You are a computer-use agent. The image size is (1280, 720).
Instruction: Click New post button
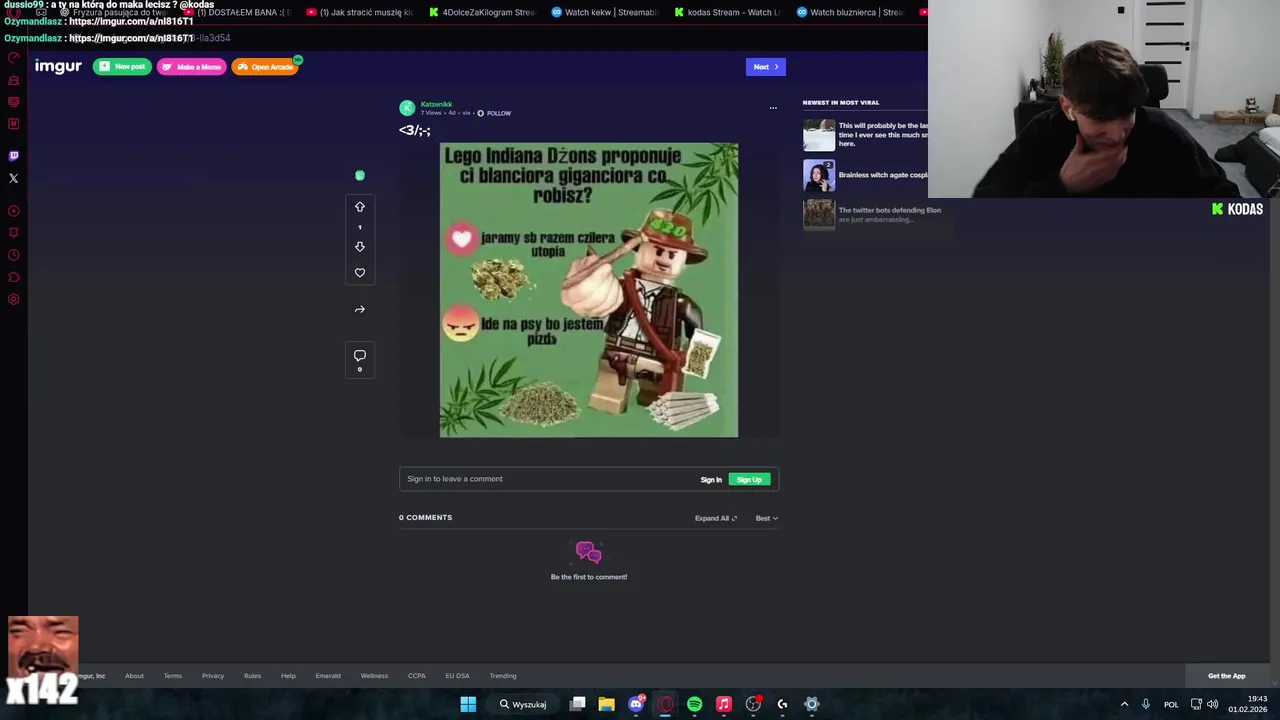(122, 67)
